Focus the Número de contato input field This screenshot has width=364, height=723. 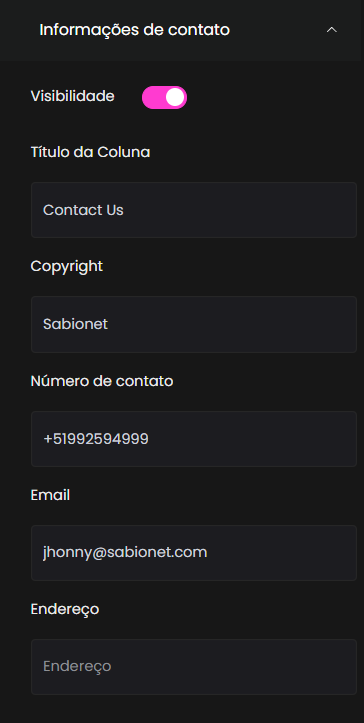(194, 439)
